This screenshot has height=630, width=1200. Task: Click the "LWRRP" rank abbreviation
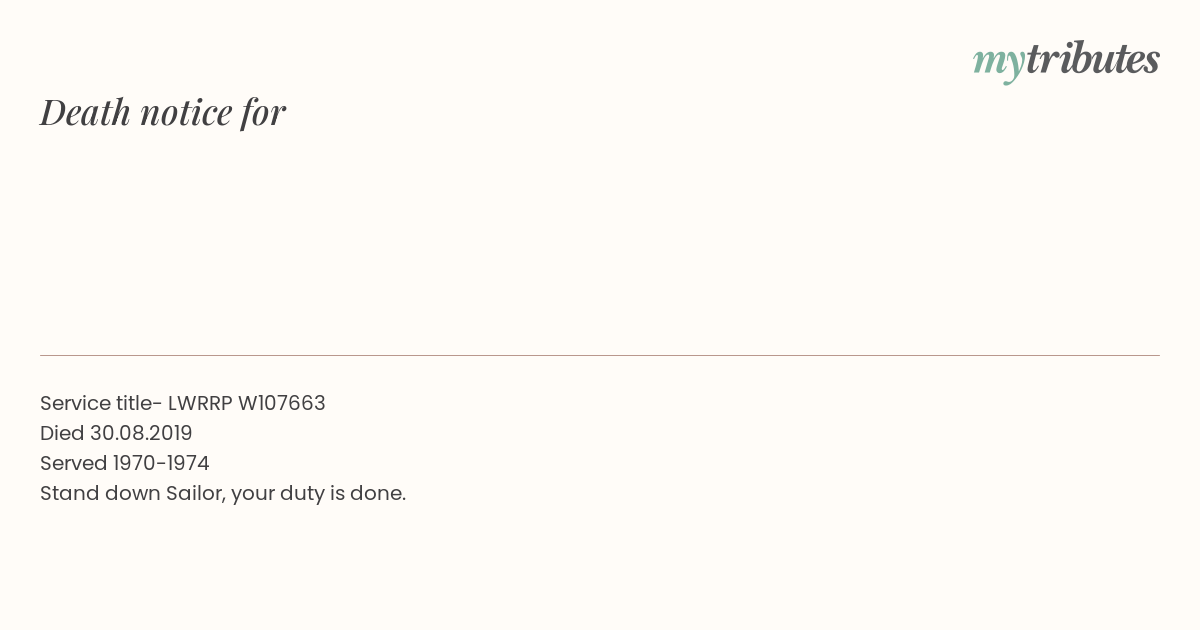[200, 403]
